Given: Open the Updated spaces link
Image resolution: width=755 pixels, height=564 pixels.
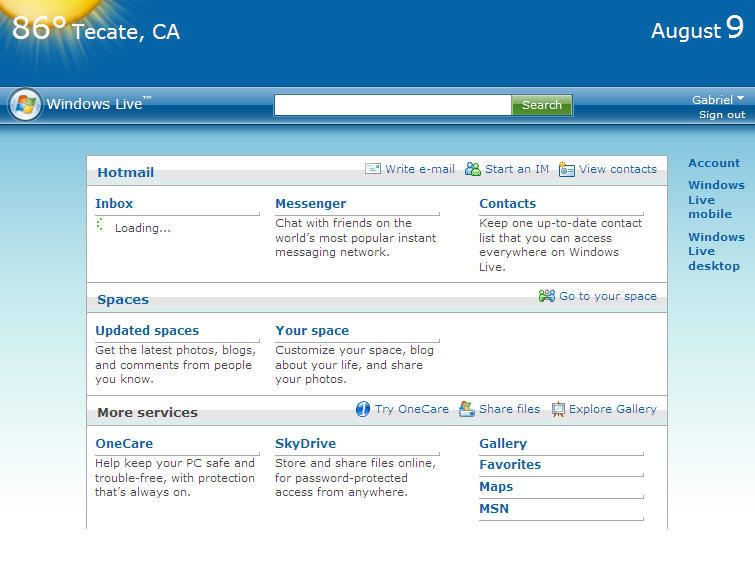Looking at the screenshot, I should [x=147, y=331].
